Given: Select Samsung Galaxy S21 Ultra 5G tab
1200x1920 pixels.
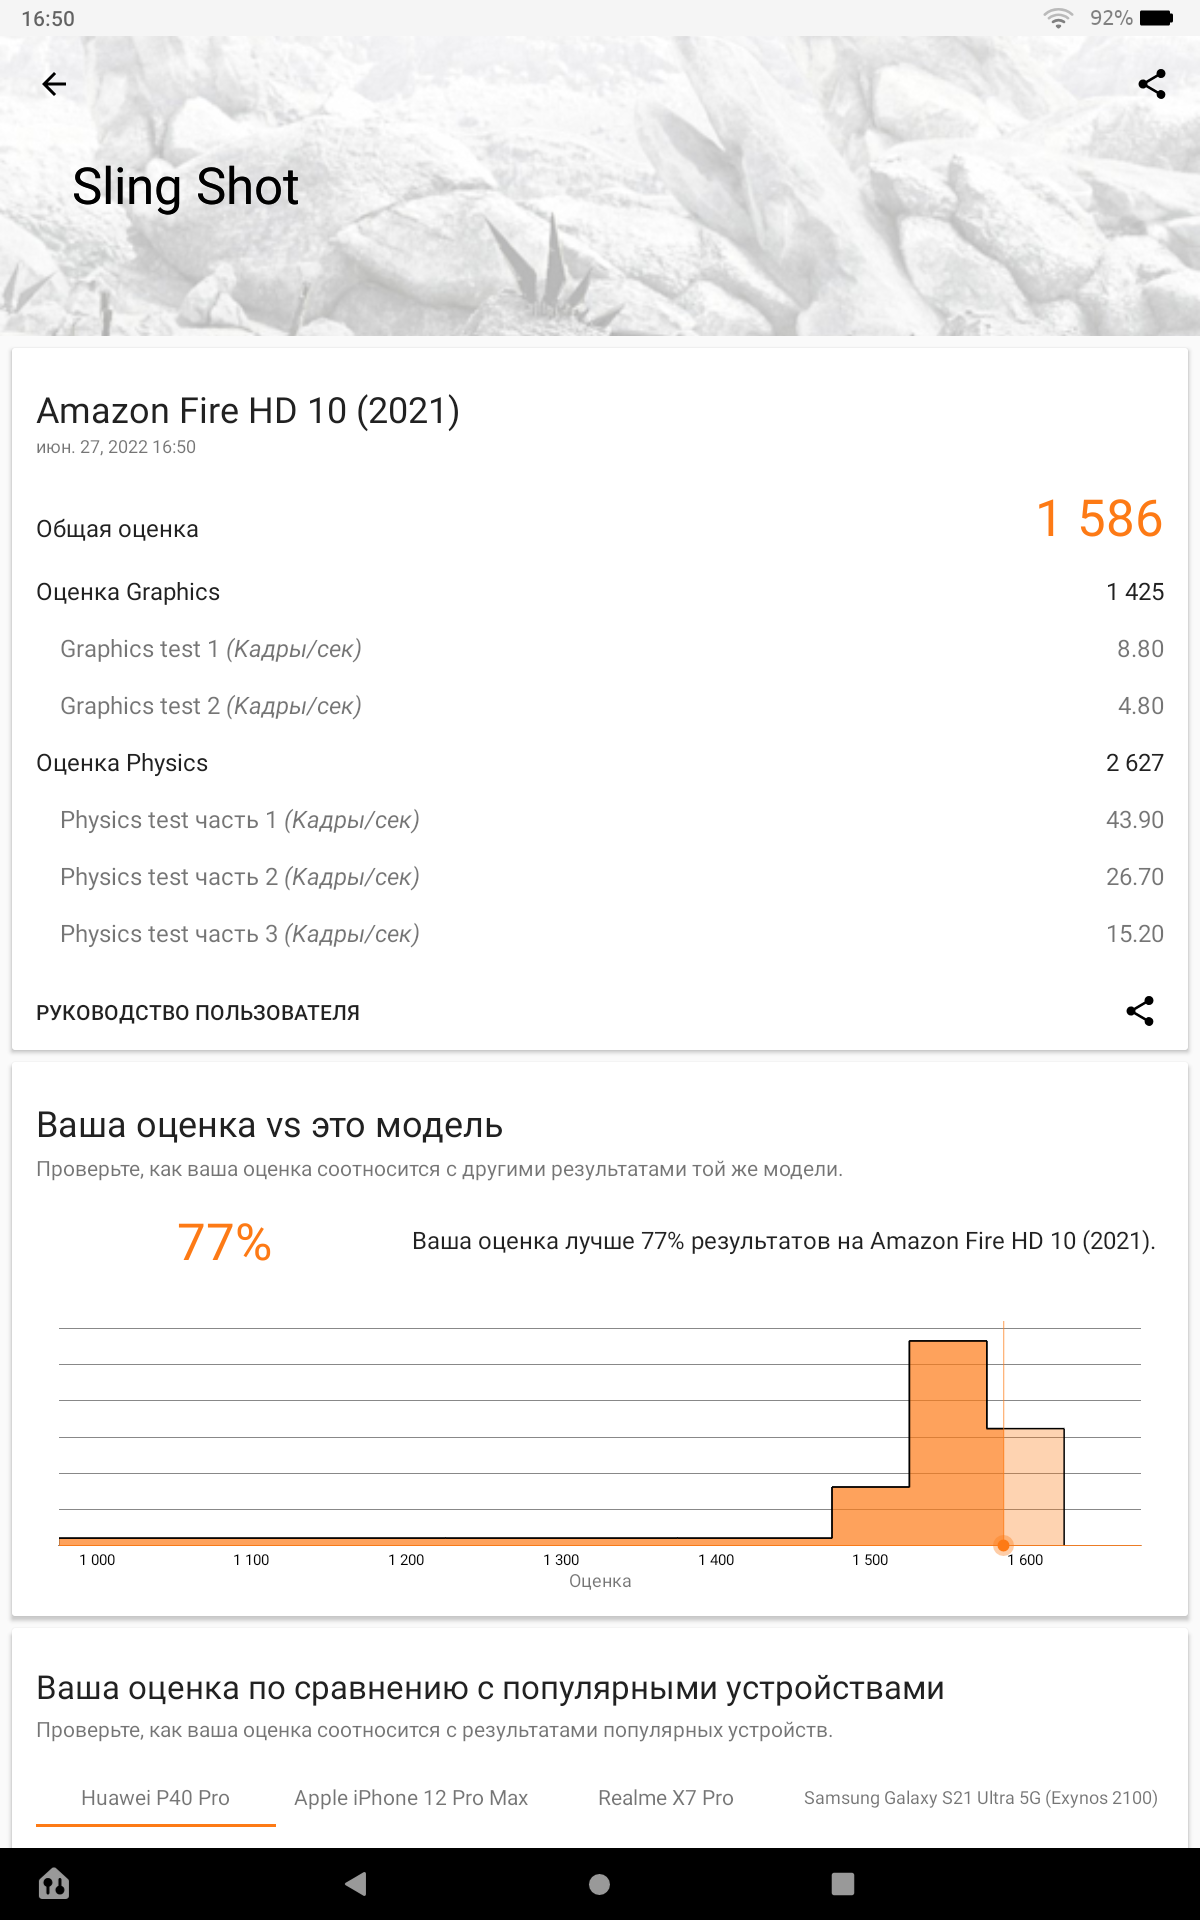Looking at the screenshot, I should pyautogui.click(x=980, y=1798).
